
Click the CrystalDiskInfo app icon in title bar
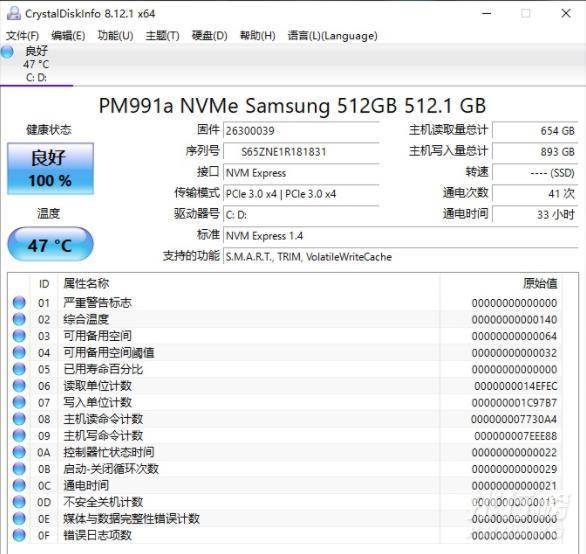[14, 13]
